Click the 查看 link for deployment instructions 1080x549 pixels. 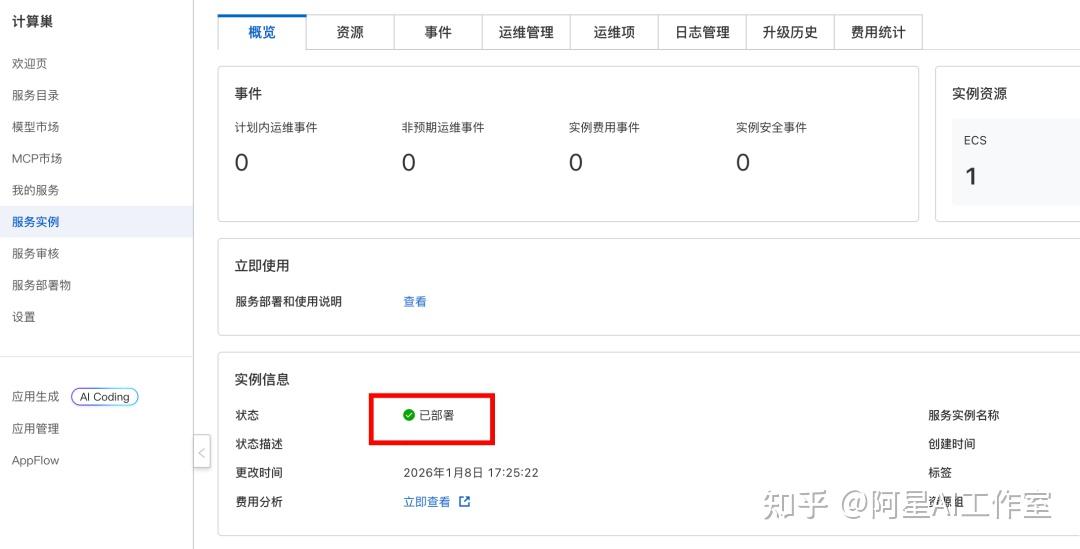click(x=415, y=302)
